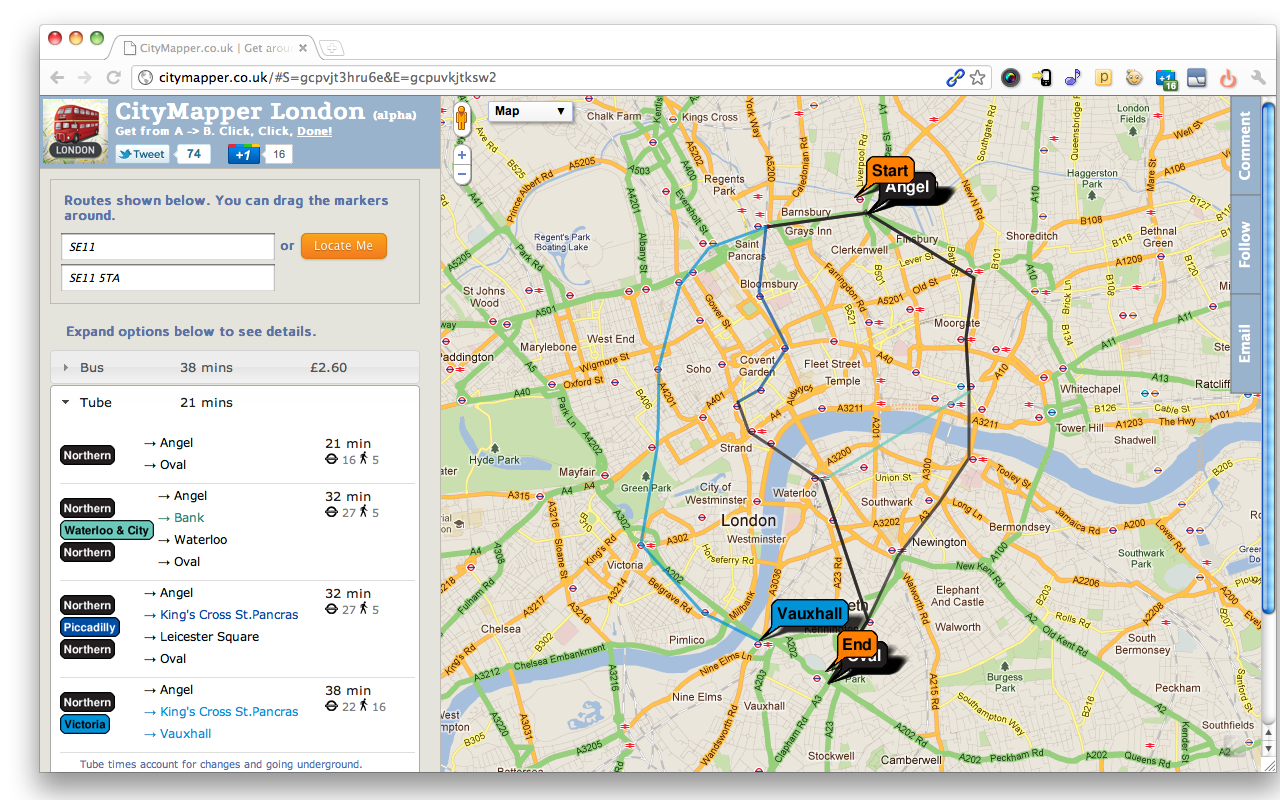This screenshot has width=1280, height=800.
Task: Click the orange End marker
Action: point(856,644)
